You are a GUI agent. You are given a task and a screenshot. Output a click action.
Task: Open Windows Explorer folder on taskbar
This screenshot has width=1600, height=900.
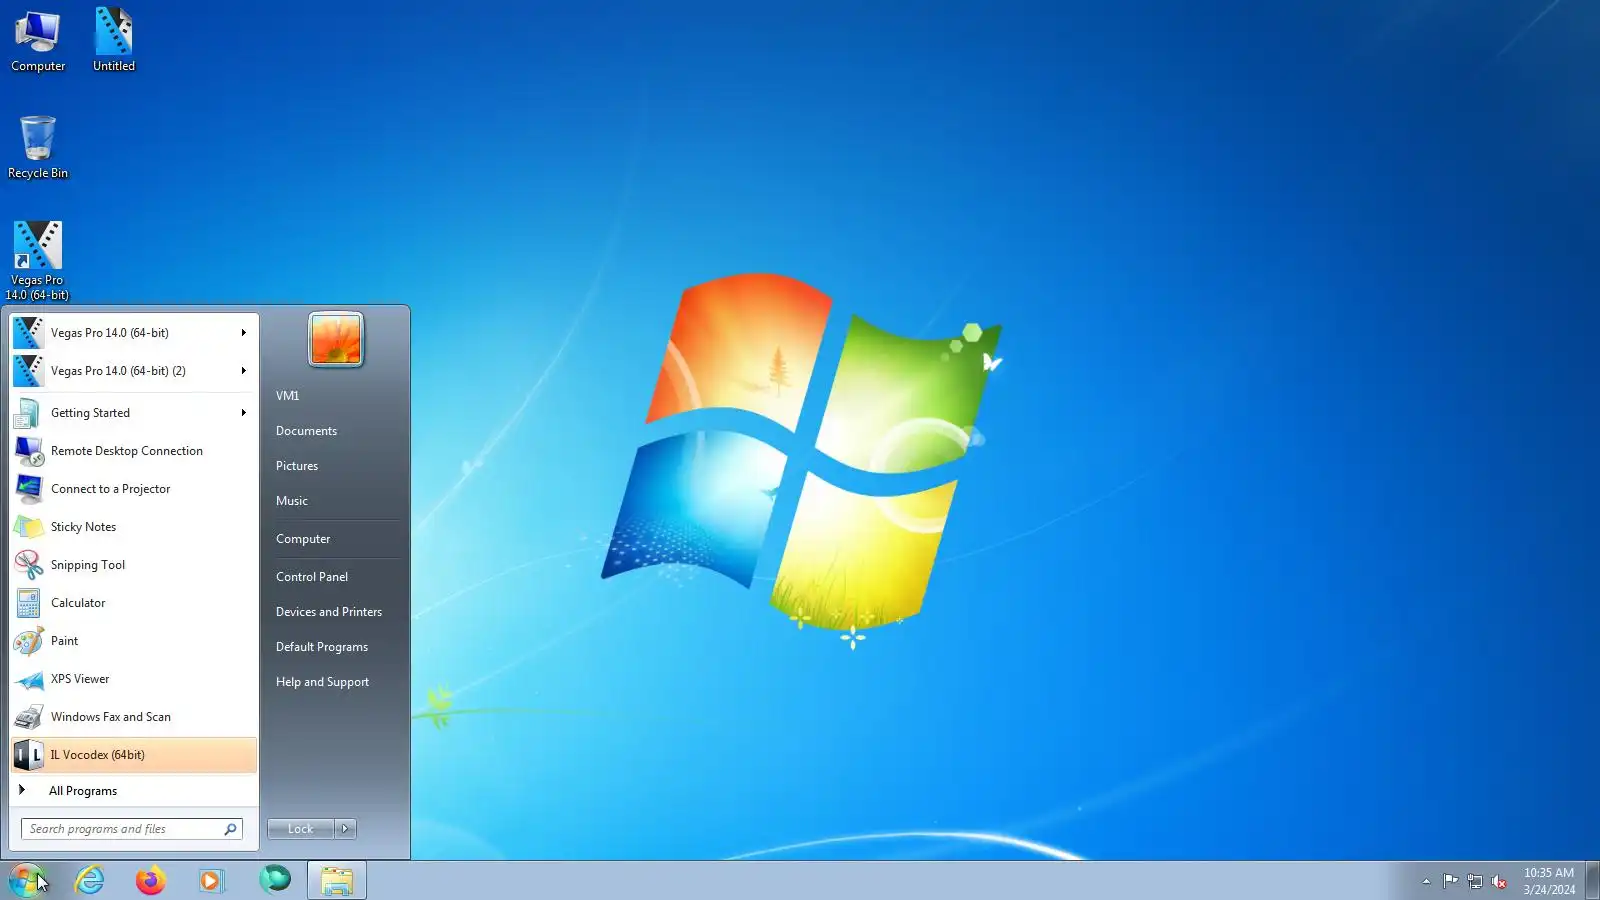pos(337,880)
